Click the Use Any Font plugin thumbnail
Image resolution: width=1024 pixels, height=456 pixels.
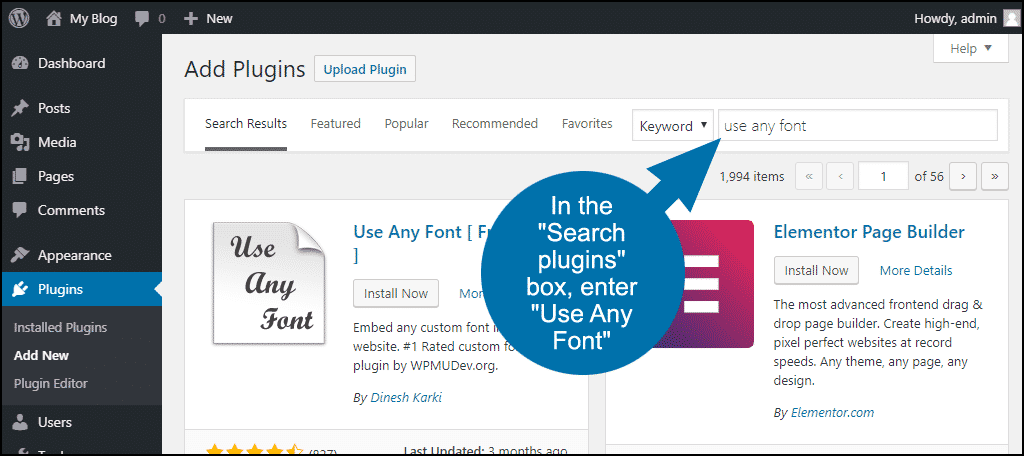click(268, 283)
